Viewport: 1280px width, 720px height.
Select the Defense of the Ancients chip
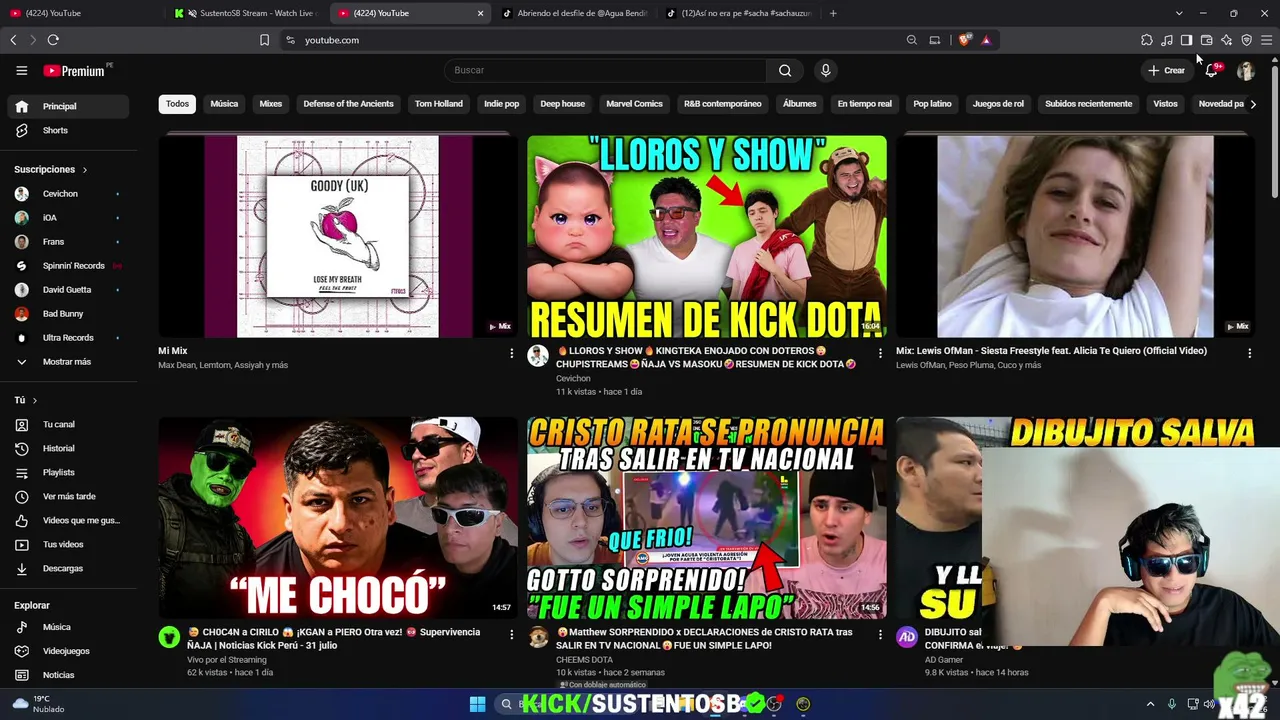(x=348, y=104)
